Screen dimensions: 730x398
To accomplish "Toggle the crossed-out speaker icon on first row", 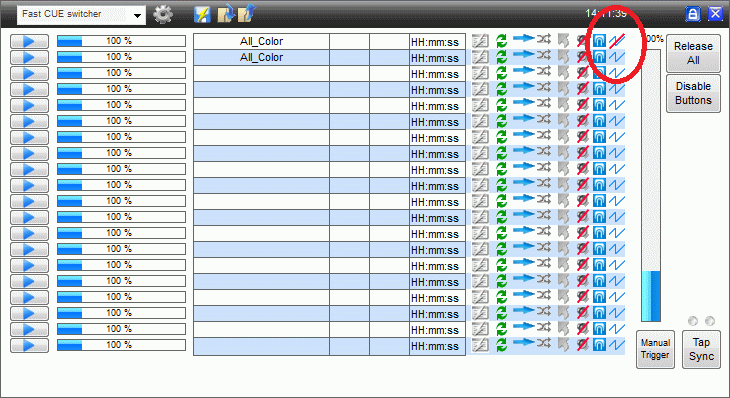I will point(582,41).
